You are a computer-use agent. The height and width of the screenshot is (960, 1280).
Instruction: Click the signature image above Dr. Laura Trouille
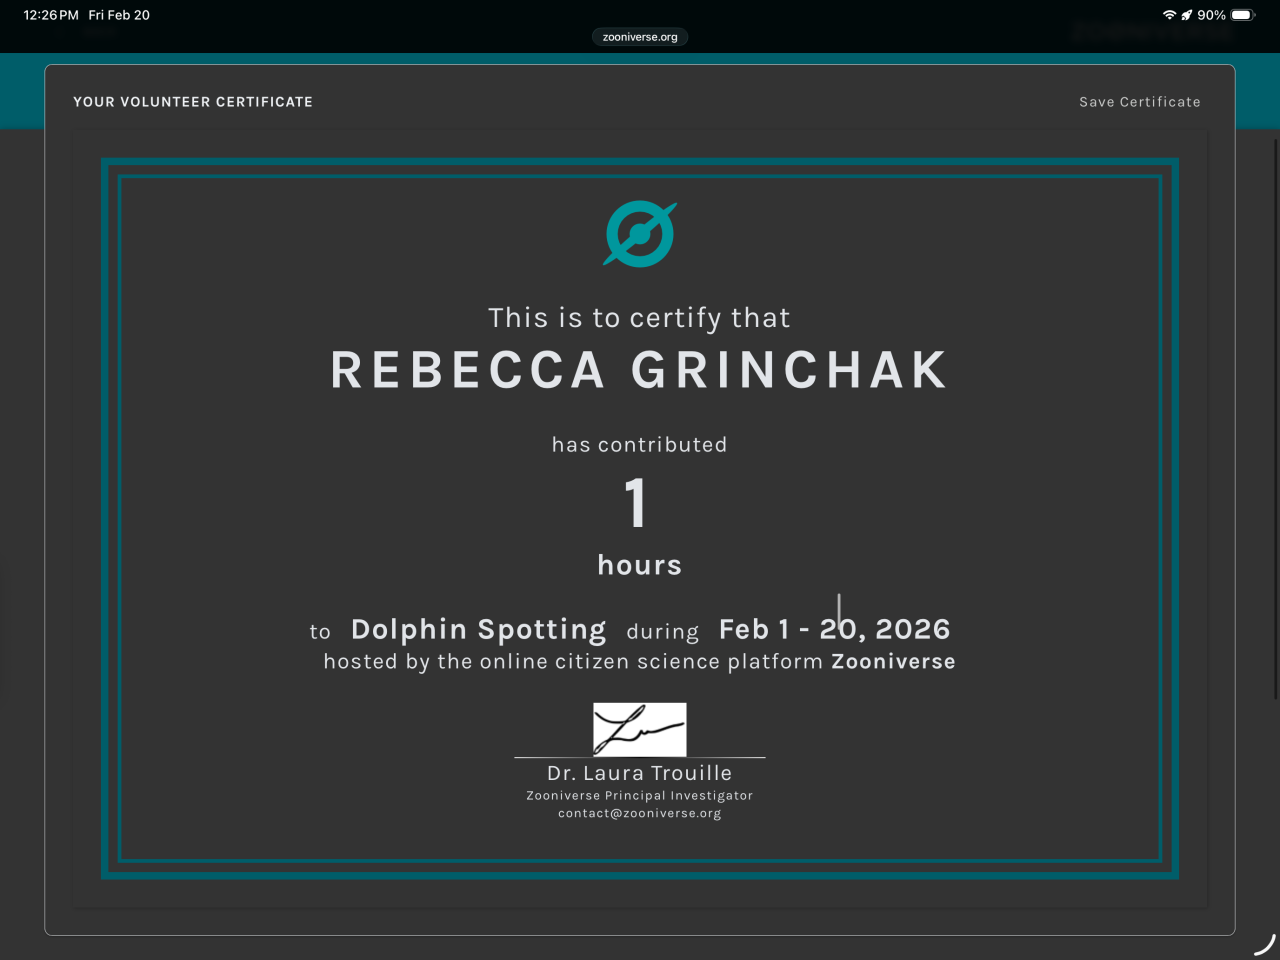click(640, 729)
